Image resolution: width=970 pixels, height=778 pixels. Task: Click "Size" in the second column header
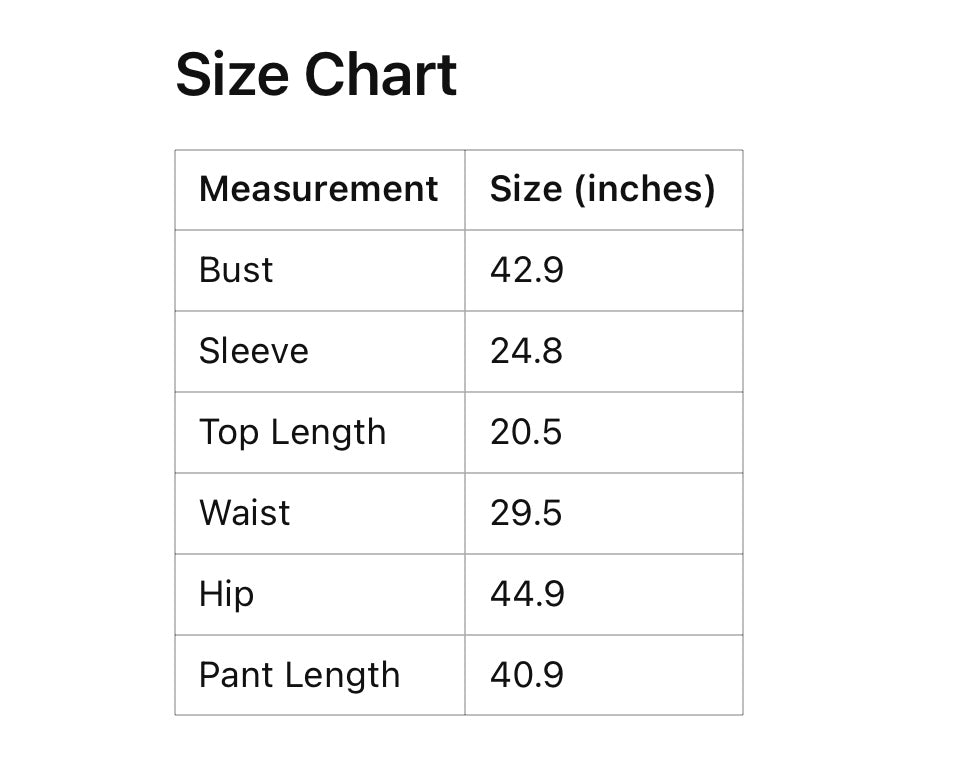click(525, 189)
